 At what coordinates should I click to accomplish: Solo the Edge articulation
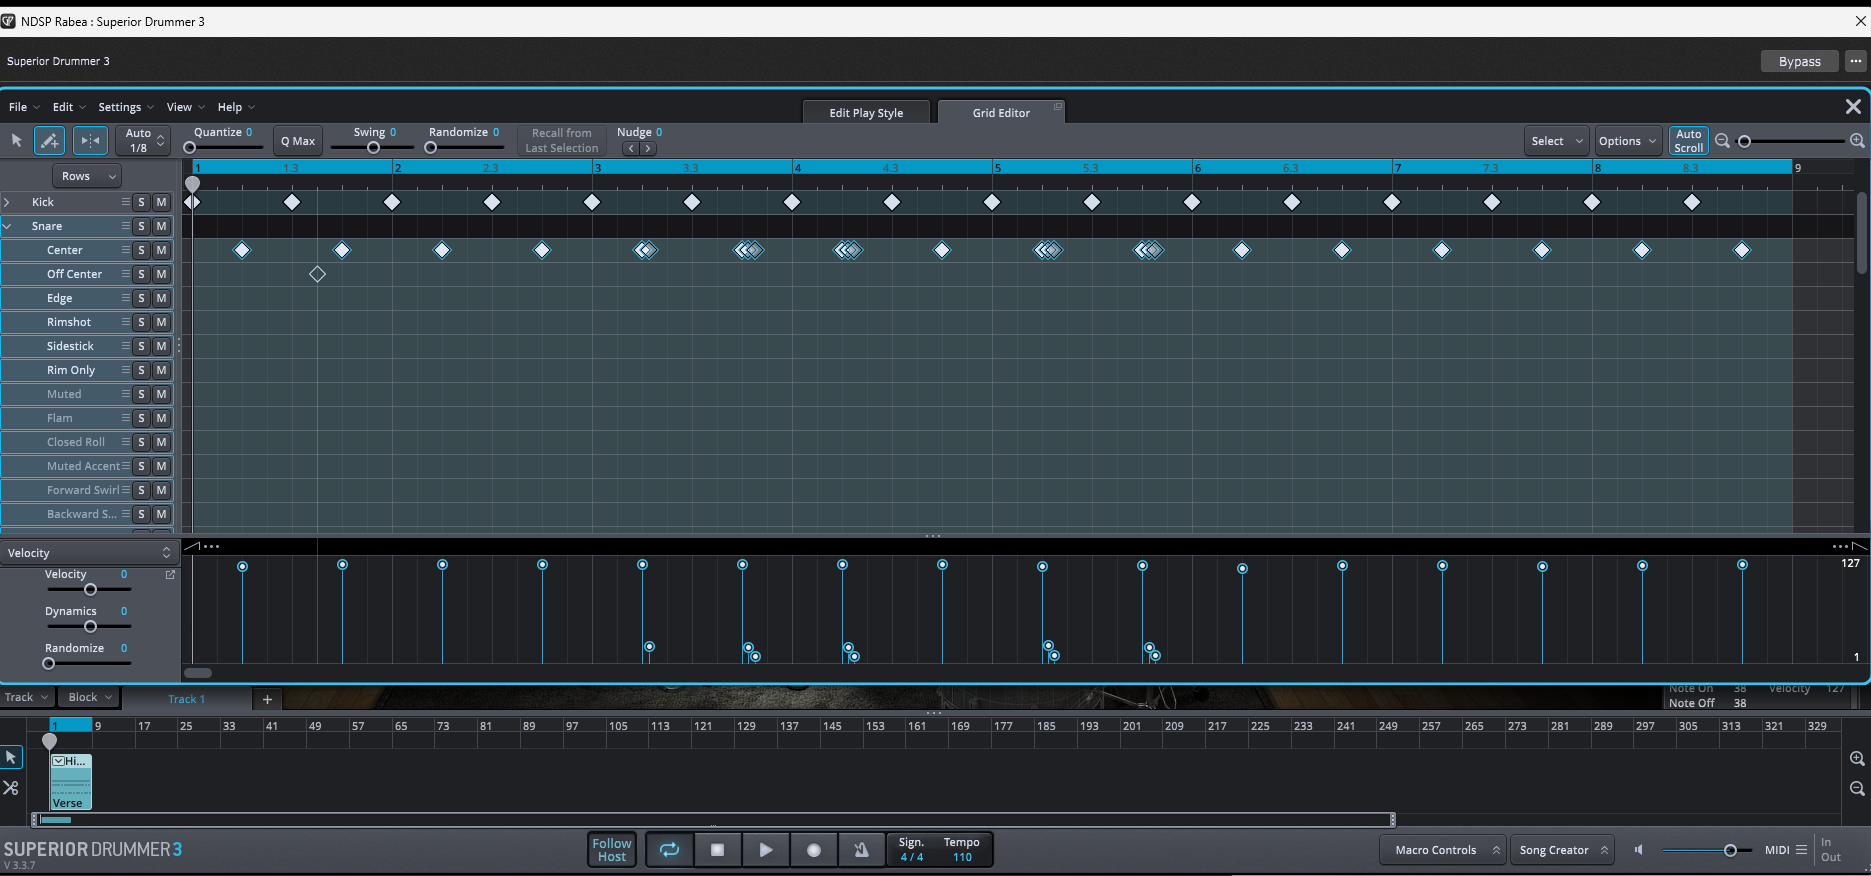[x=142, y=298]
